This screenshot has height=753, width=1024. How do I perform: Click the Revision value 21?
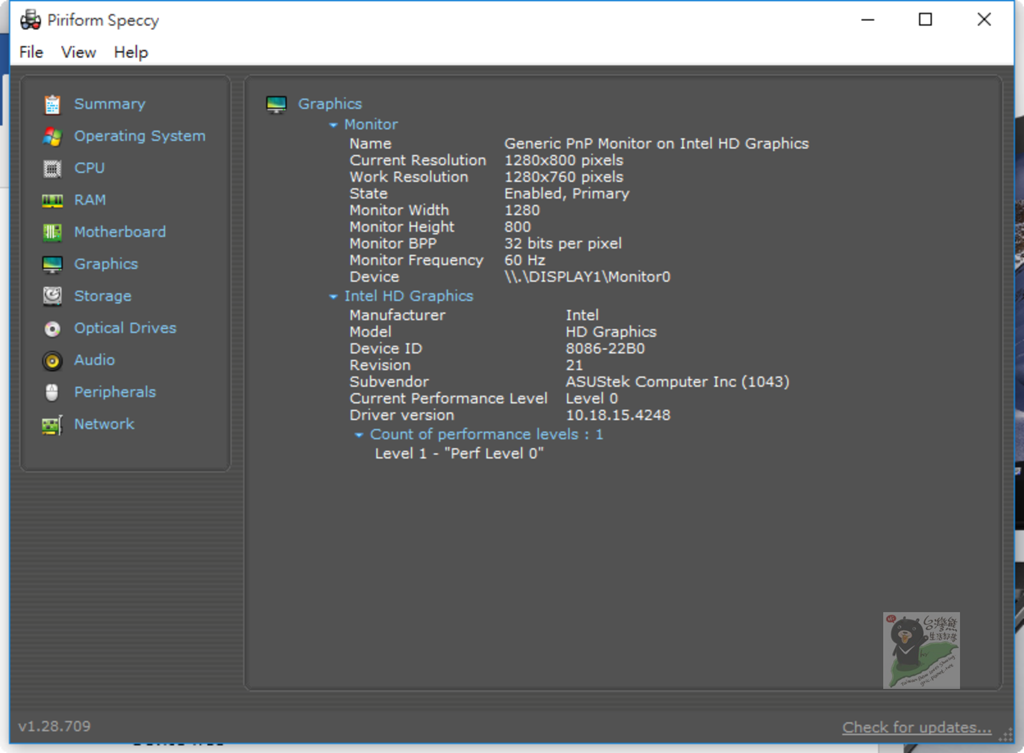(574, 366)
